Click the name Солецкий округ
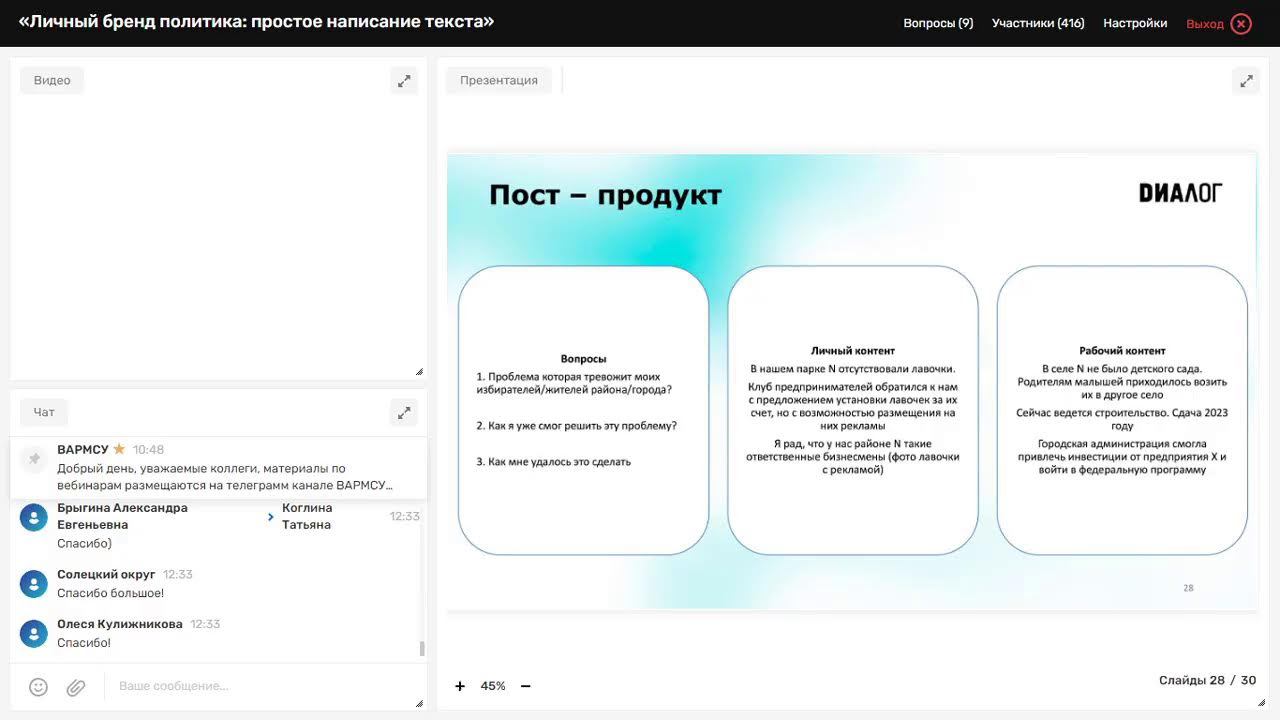The width and height of the screenshot is (1280, 720). tap(106, 574)
